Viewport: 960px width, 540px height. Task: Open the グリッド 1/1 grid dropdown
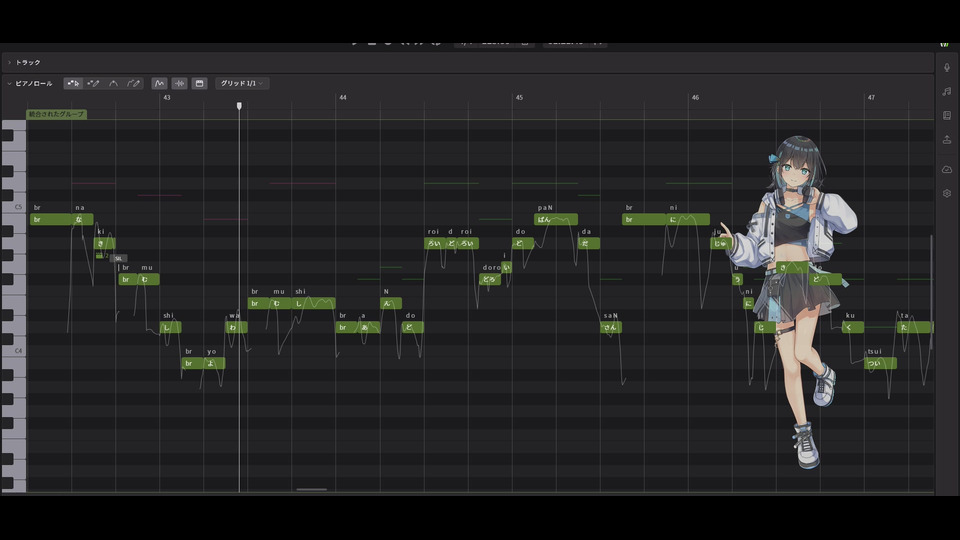242,83
